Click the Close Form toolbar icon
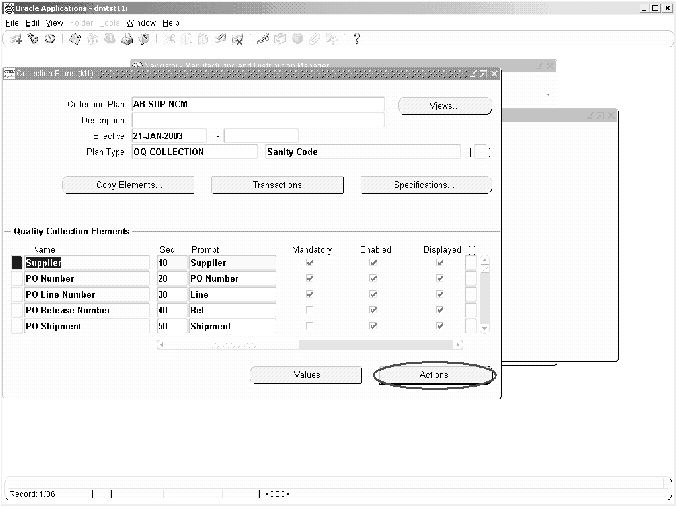The image size is (676, 507). click(144, 39)
